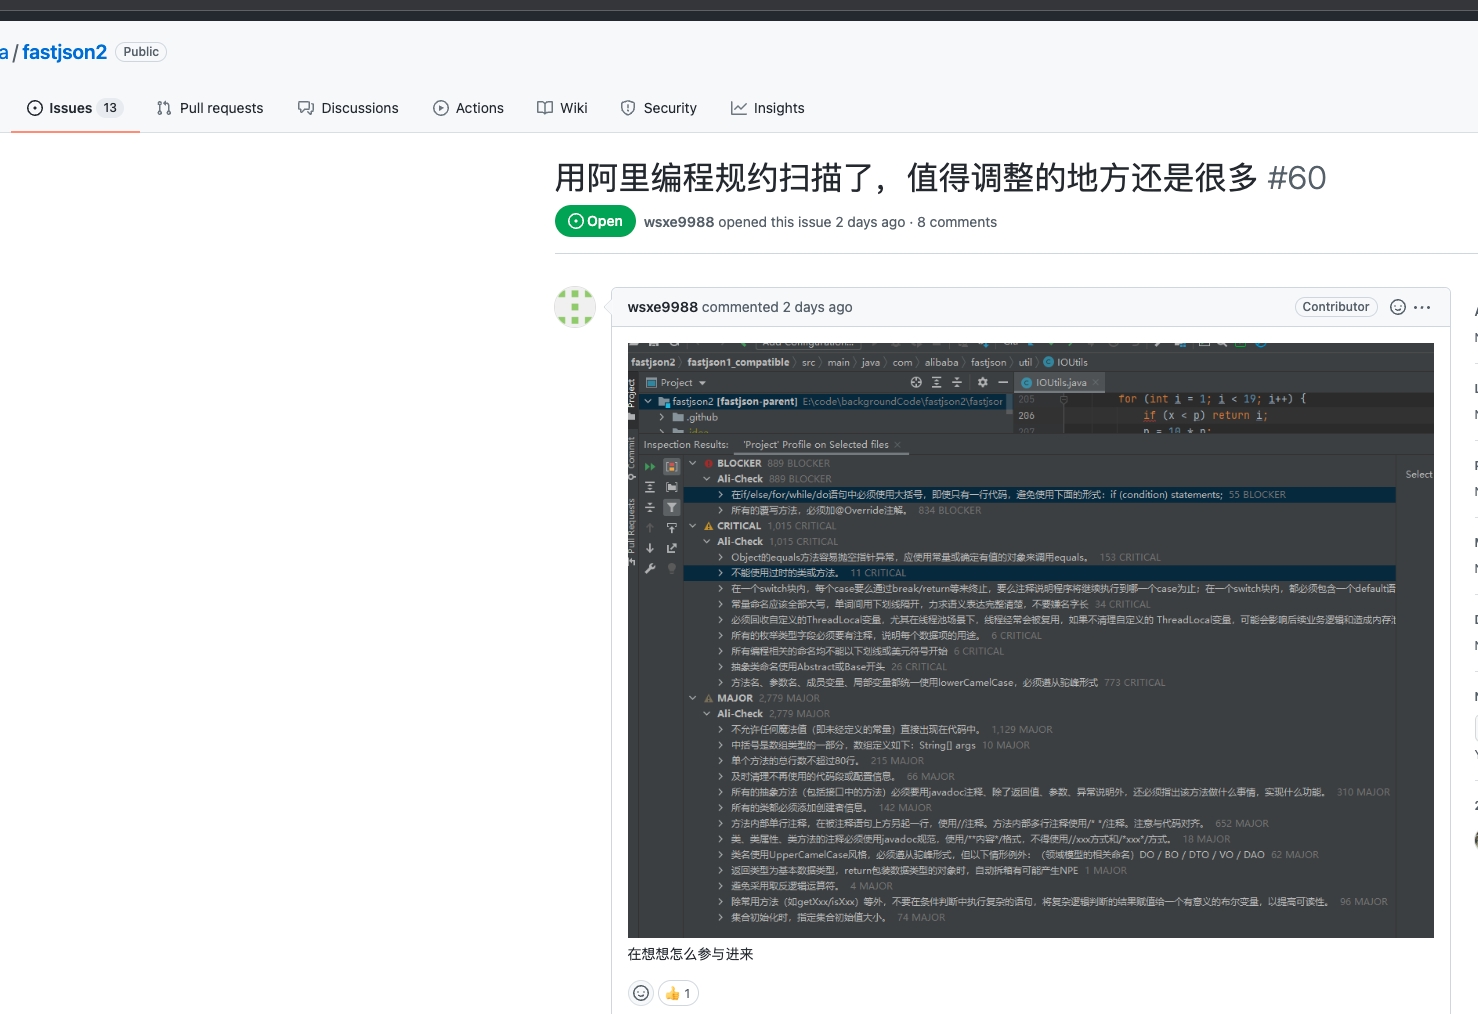Open the comment options kebab menu
The height and width of the screenshot is (1014, 1478).
point(1422,307)
